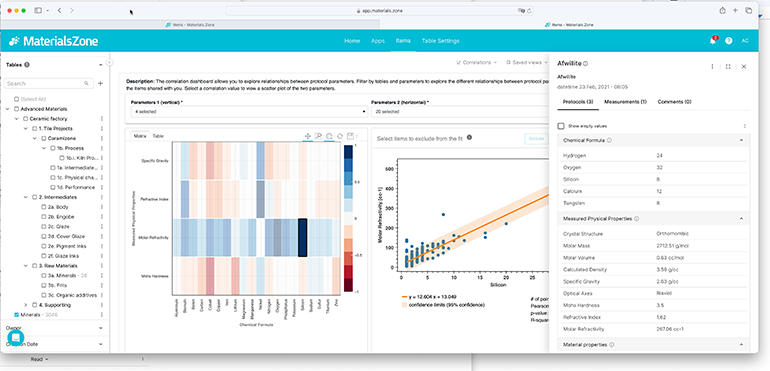Select the pan tool above the heatmap
The image size is (770, 371).
(x=307, y=136)
